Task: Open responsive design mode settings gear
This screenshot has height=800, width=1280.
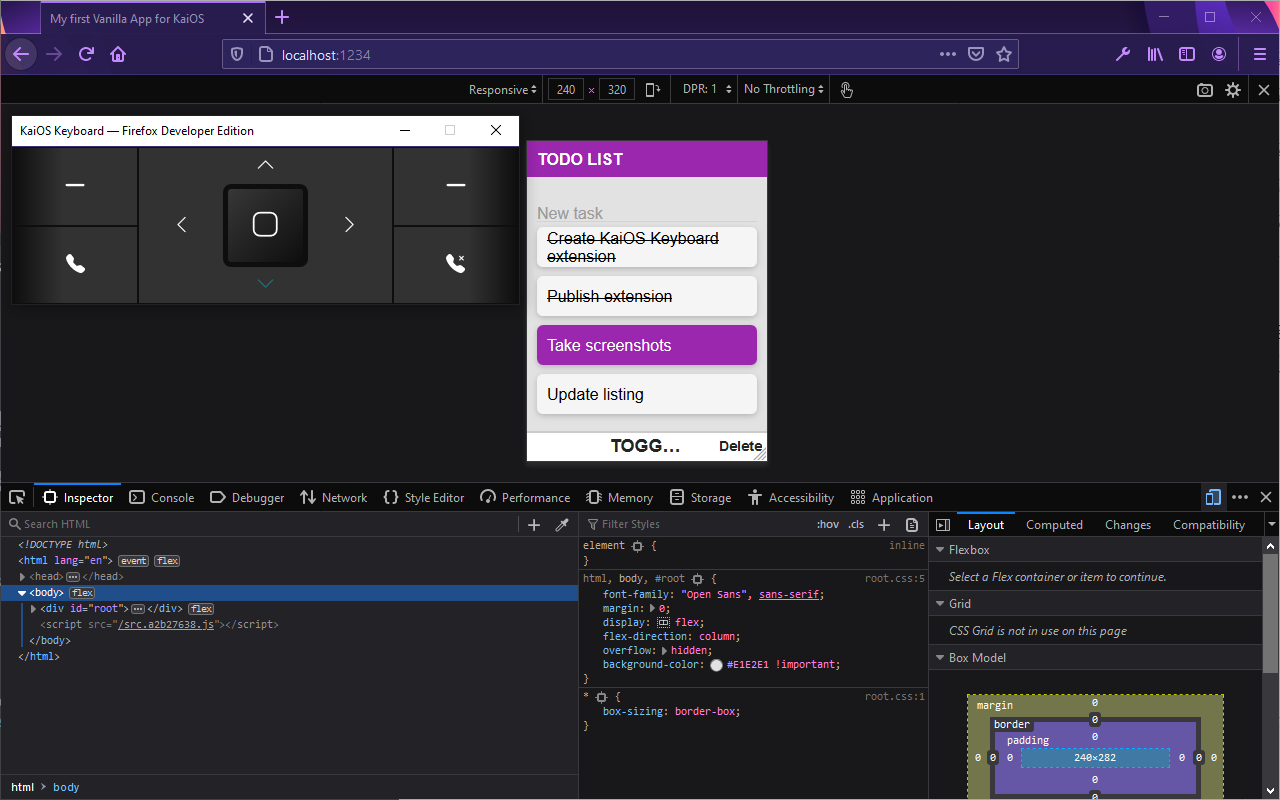Action: click(1233, 89)
